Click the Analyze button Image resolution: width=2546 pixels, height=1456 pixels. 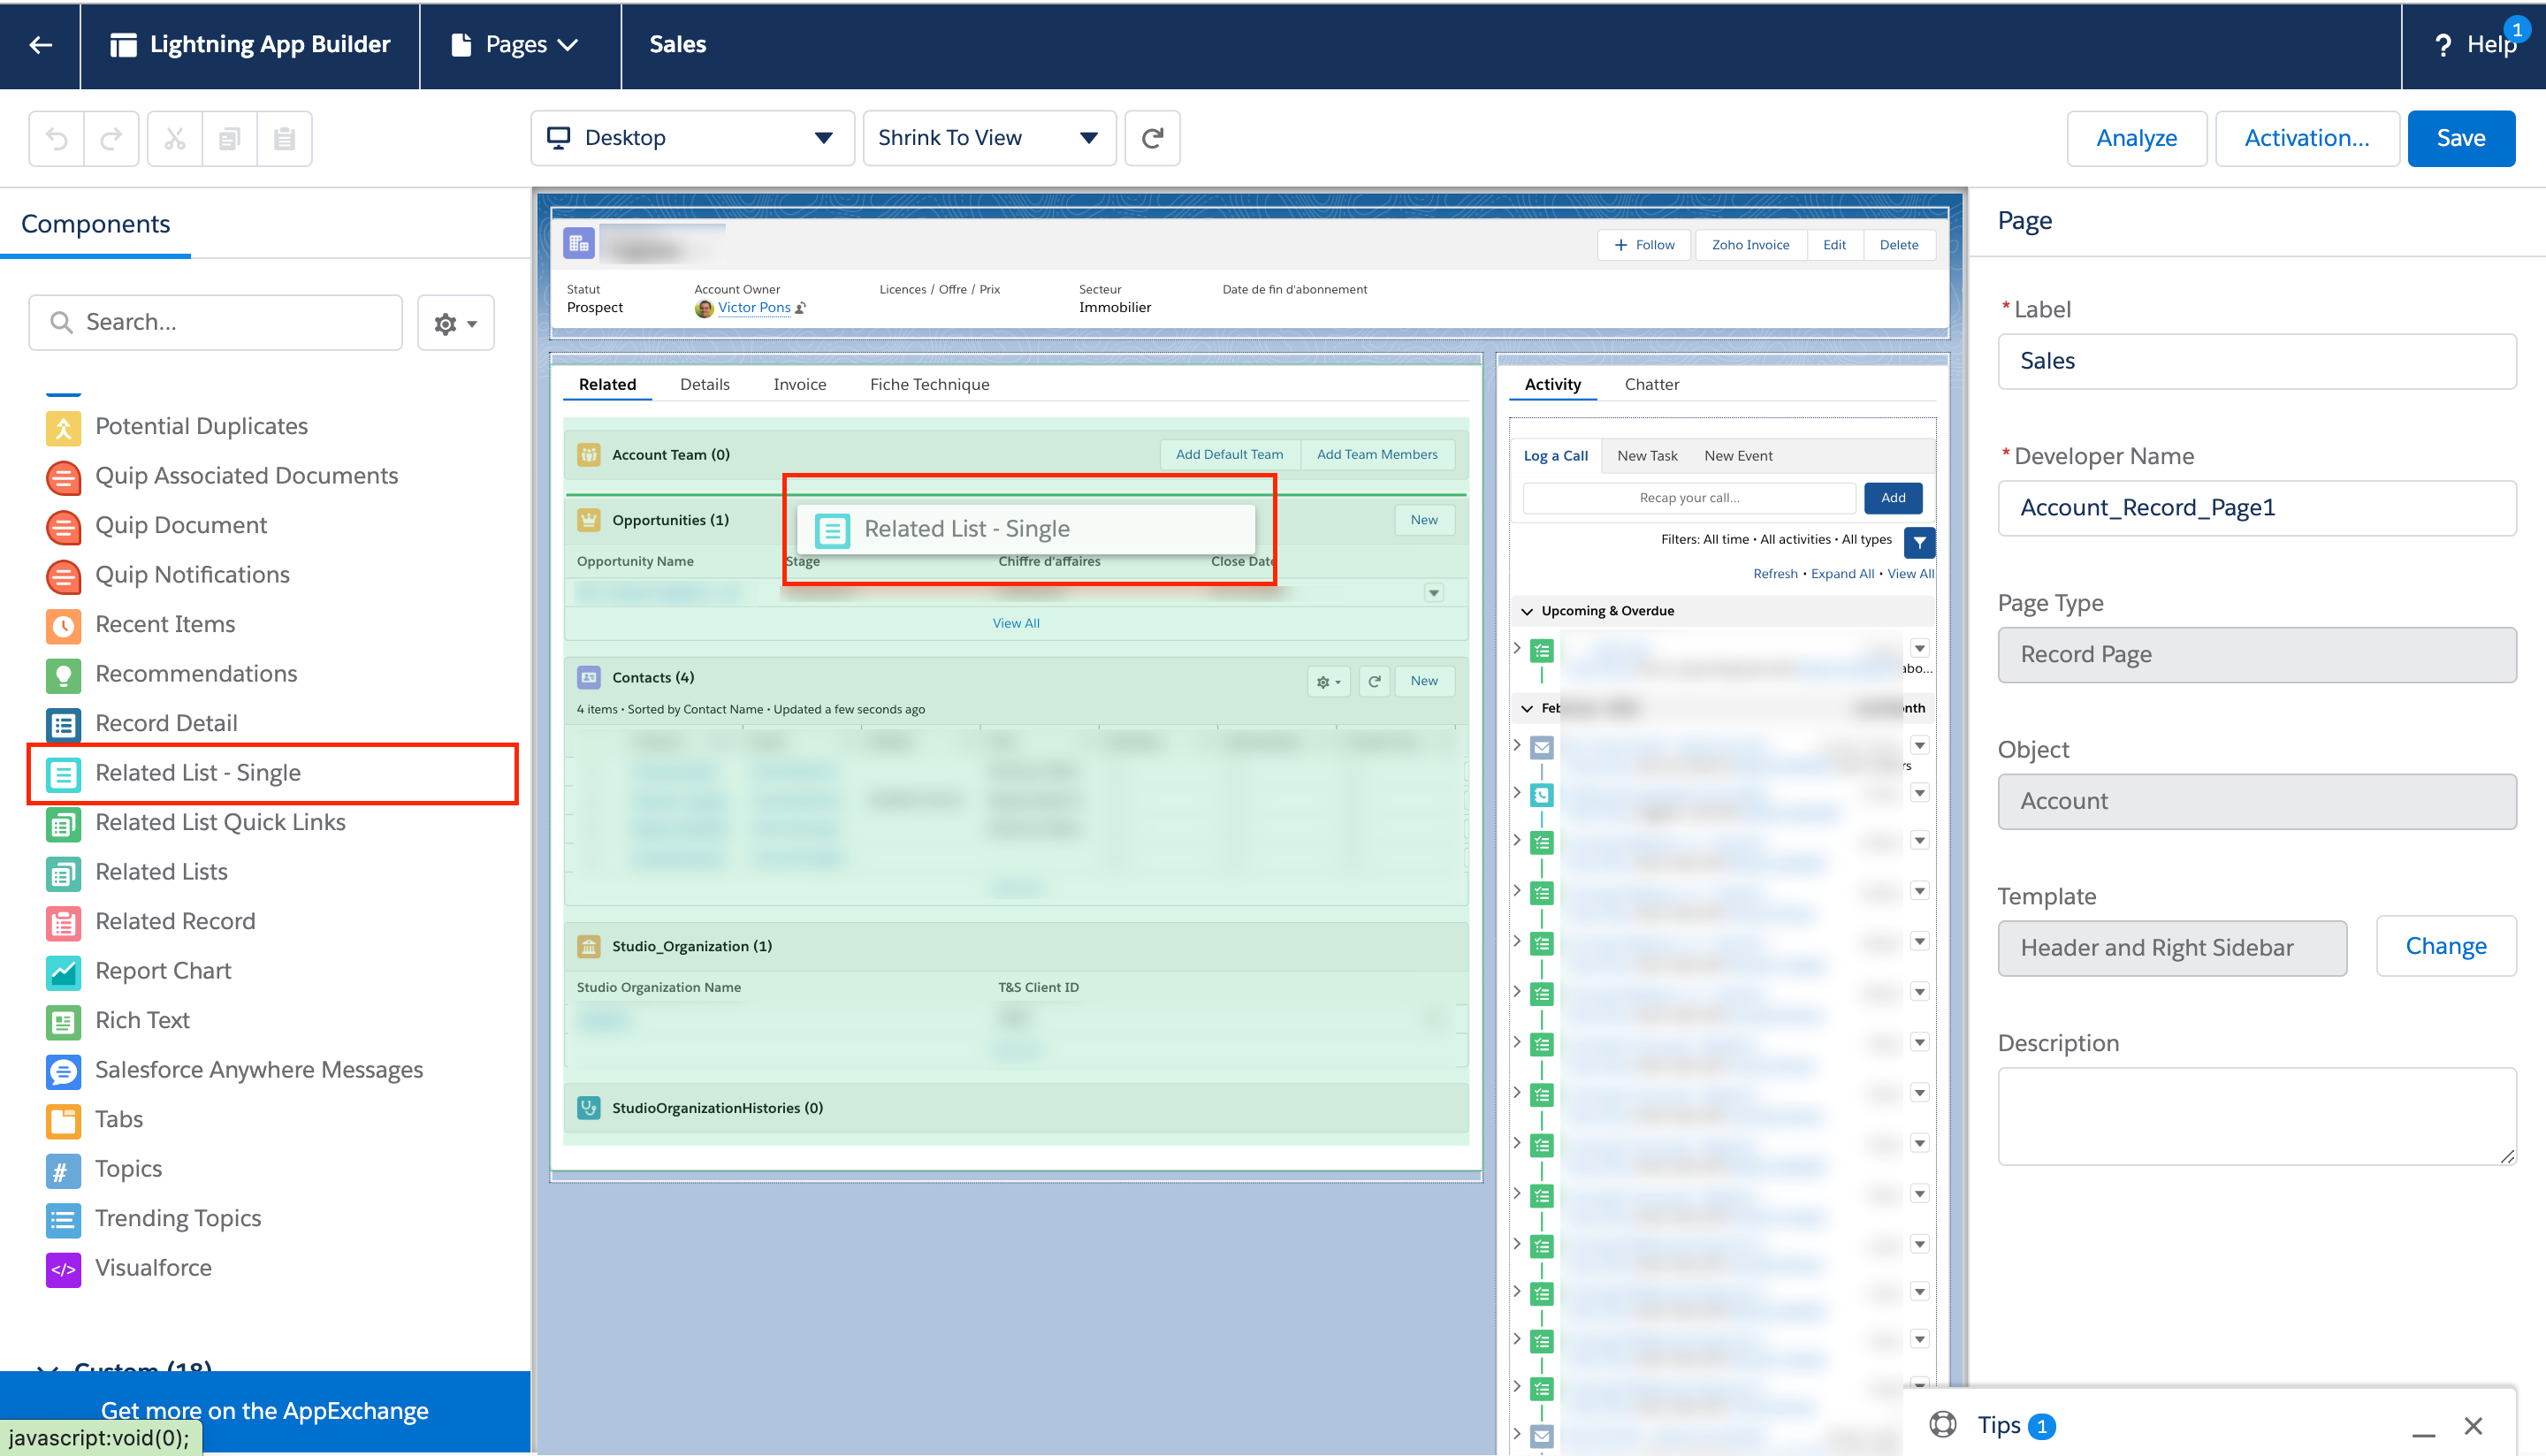pos(2136,138)
